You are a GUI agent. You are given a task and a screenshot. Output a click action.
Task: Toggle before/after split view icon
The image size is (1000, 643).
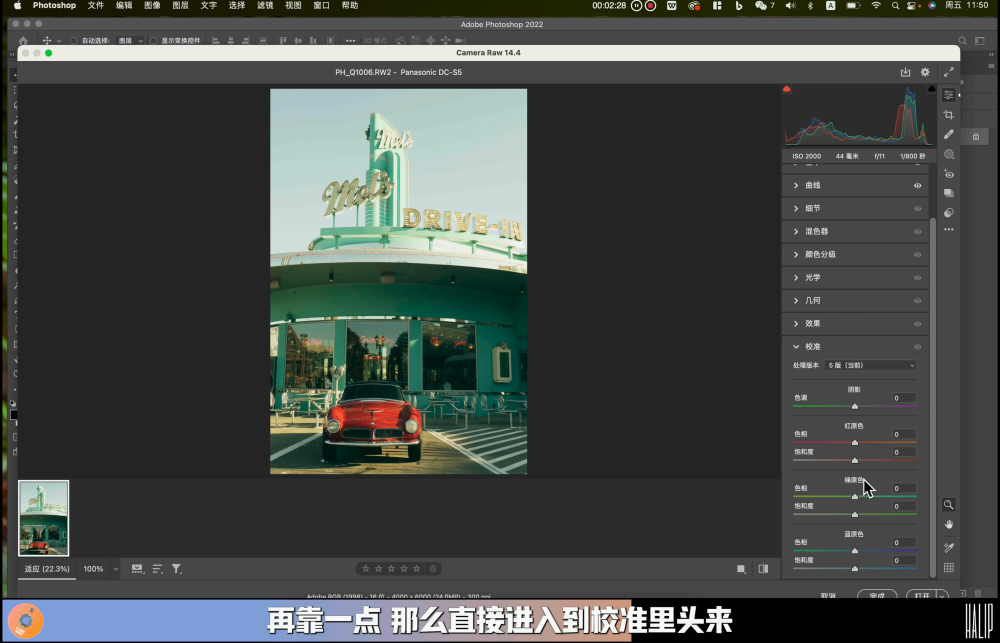[x=763, y=568]
